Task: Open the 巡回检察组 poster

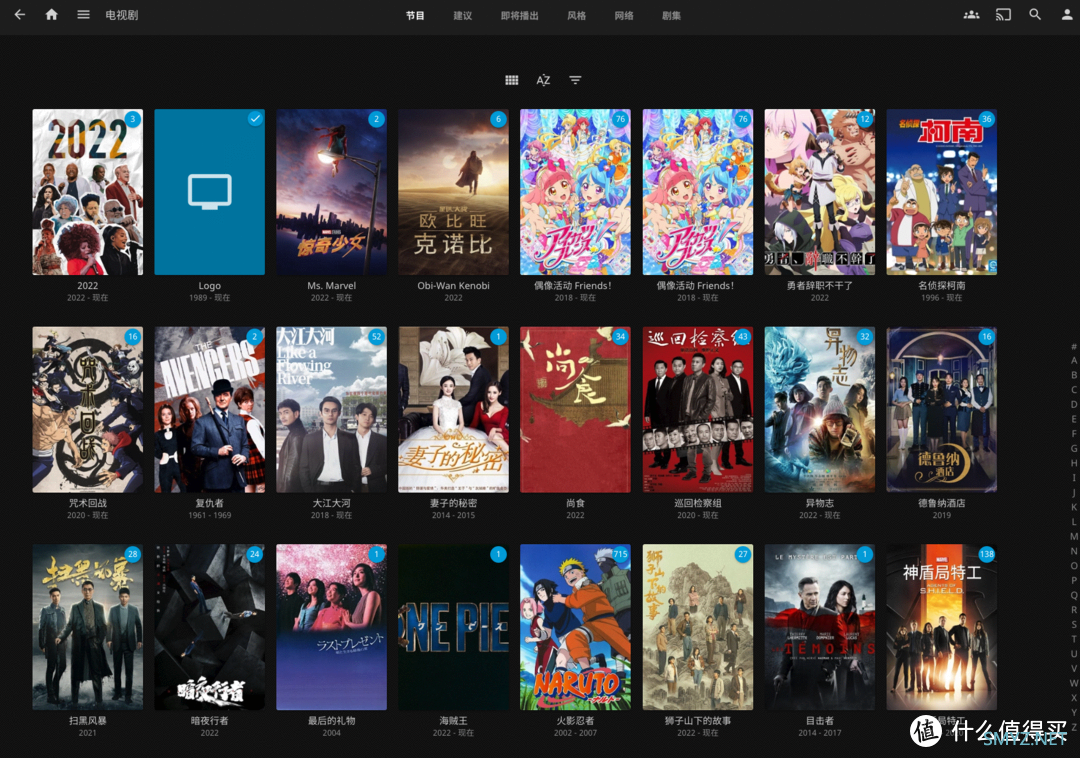Action: [x=698, y=410]
